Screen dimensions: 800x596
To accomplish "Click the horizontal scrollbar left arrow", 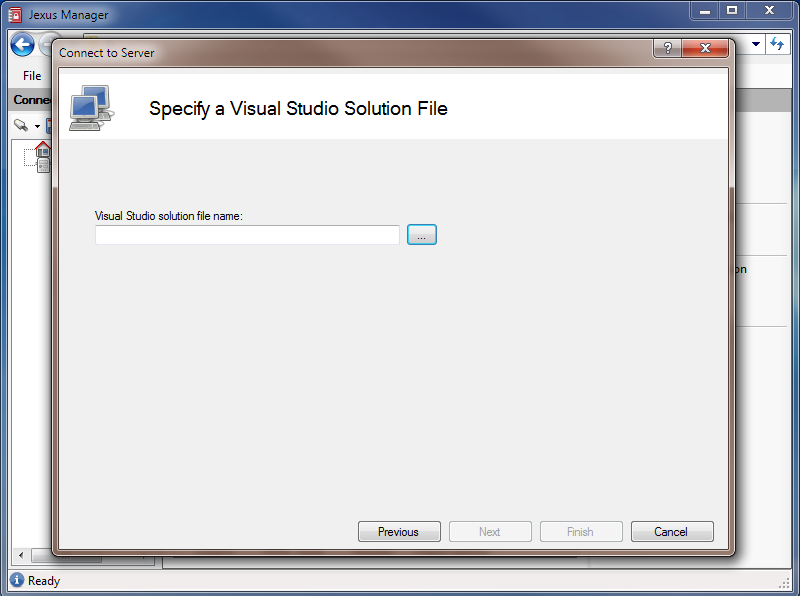I will pos(20,555).
